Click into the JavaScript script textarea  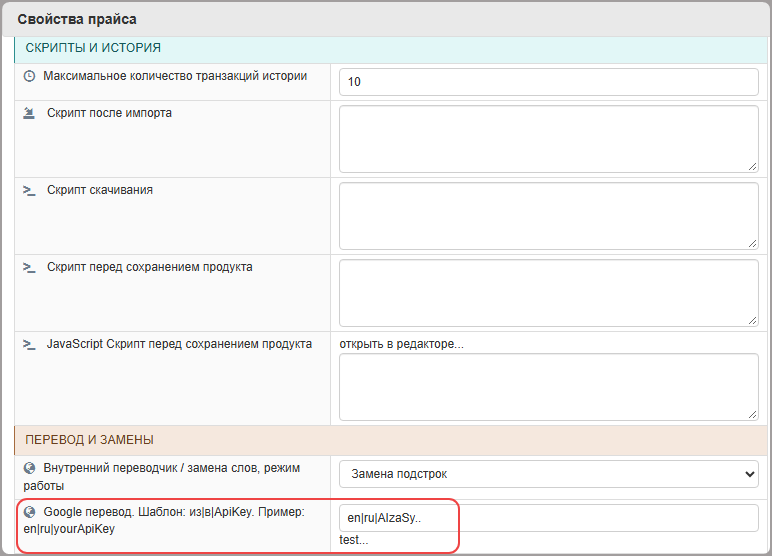click(548, 387)
